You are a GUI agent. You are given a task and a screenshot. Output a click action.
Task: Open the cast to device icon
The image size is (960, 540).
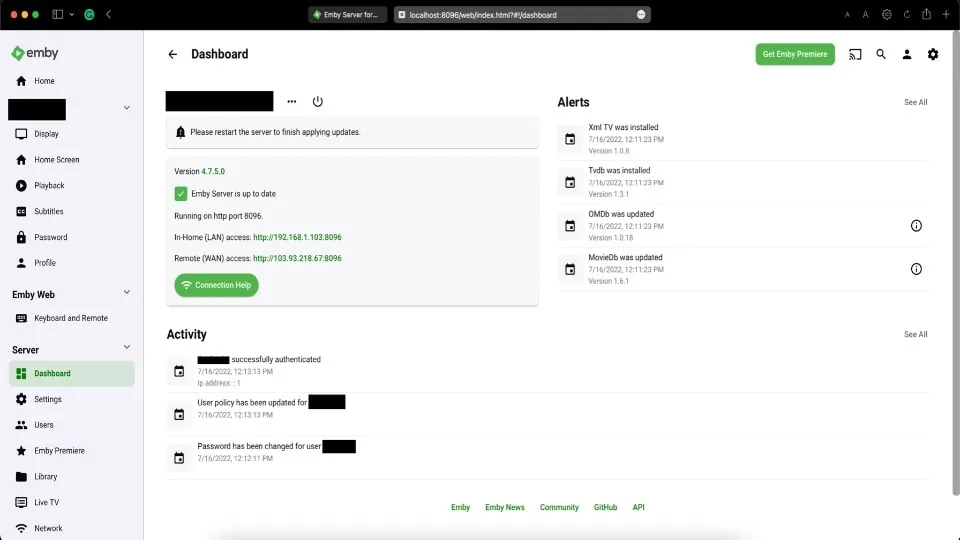coord(855,54)
